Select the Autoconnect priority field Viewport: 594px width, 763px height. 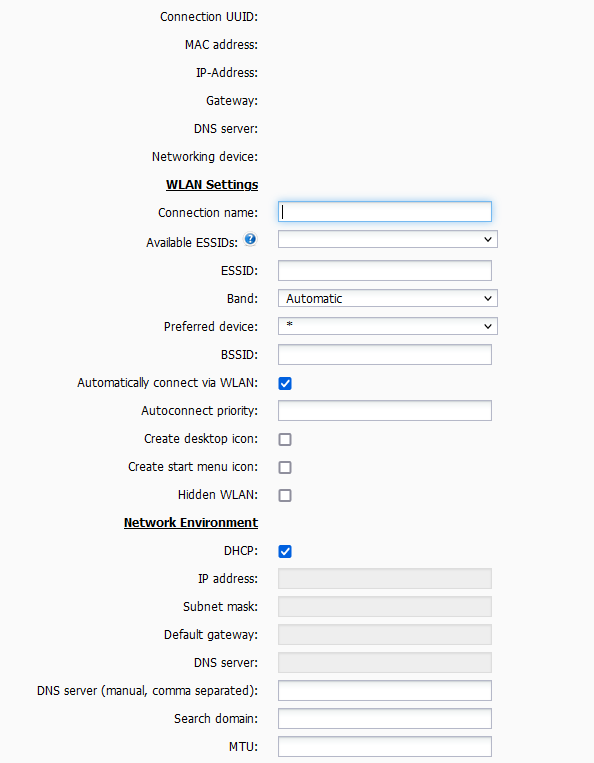click(x=385, y=411)
